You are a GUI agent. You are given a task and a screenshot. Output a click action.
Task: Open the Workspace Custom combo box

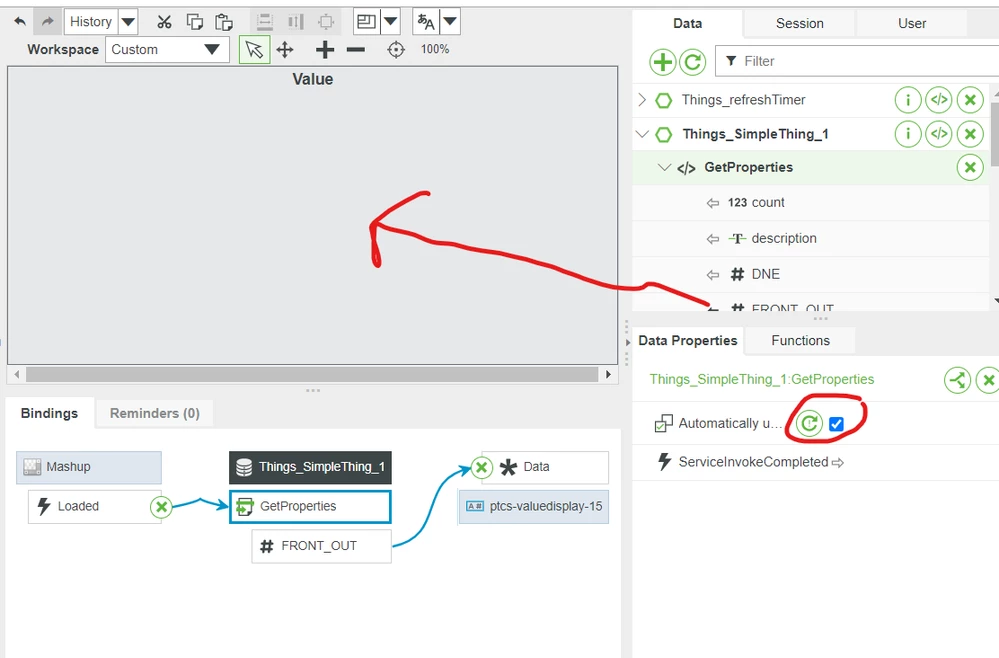pos(167,50)
